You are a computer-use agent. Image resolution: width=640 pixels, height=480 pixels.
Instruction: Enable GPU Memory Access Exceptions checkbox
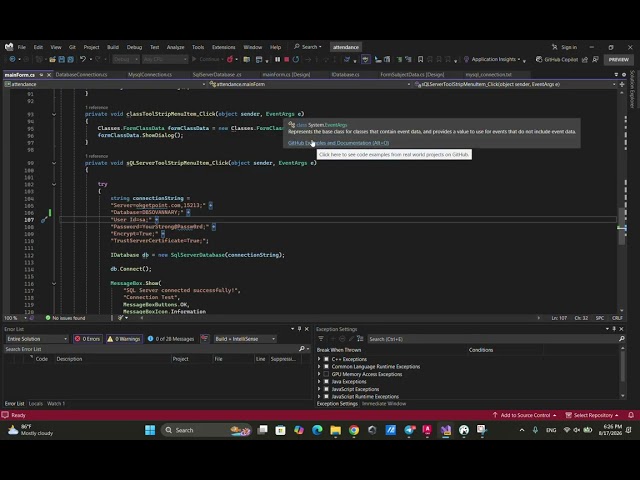point(326,374)
